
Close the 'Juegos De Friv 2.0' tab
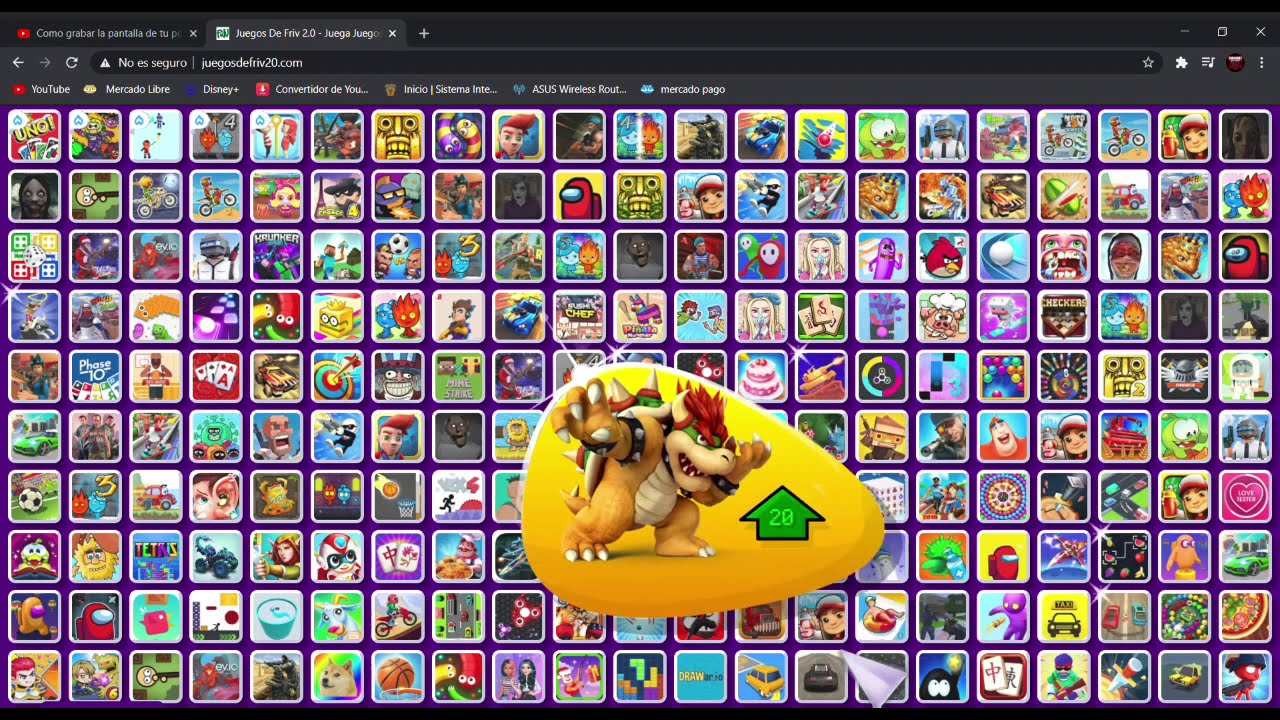coord(392,33)
